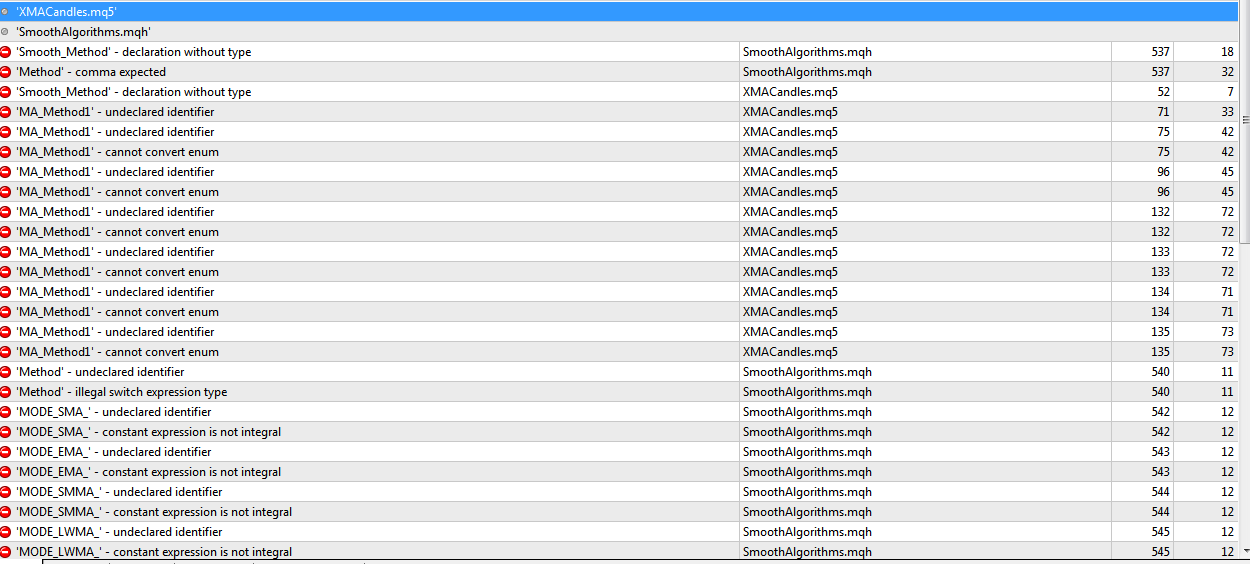Viewport: 1250px width, 564px height.
Task: Click error icon of 'Smooth_Method' row at line 52
Action: coord(6,91)
